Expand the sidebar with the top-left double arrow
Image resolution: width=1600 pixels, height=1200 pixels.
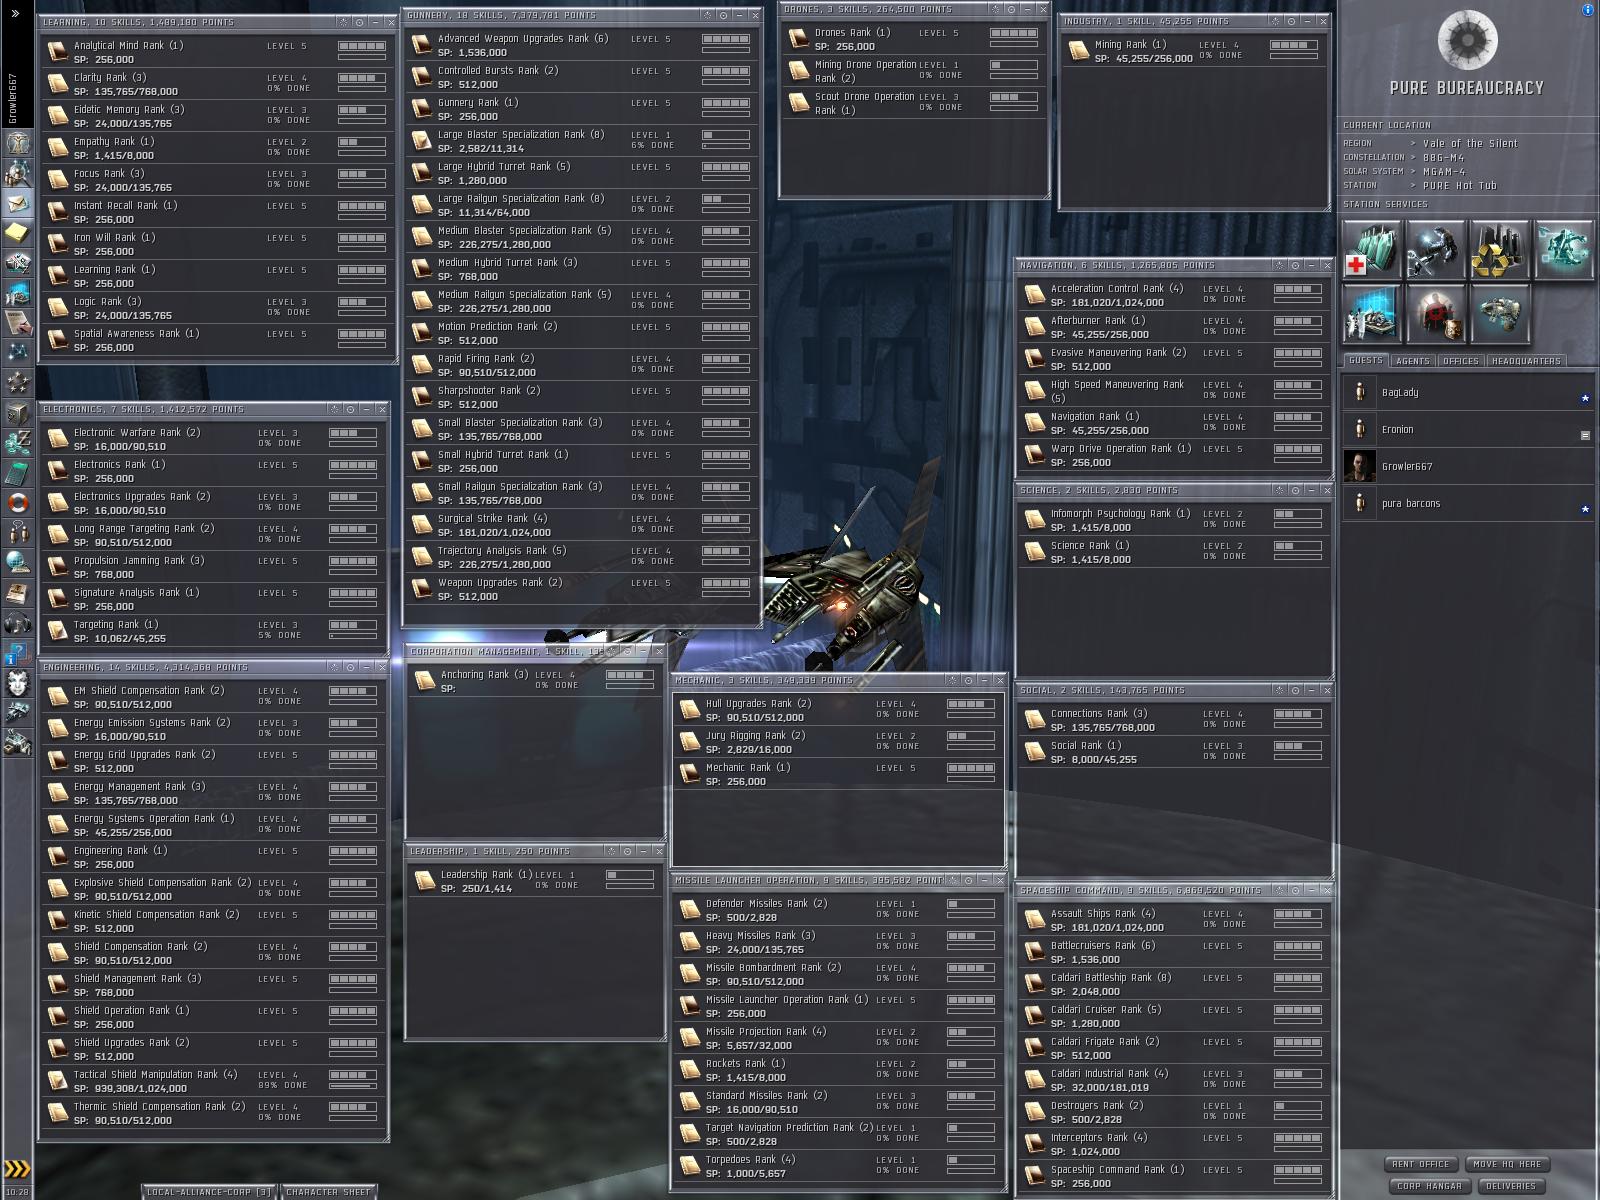point(15,13)
